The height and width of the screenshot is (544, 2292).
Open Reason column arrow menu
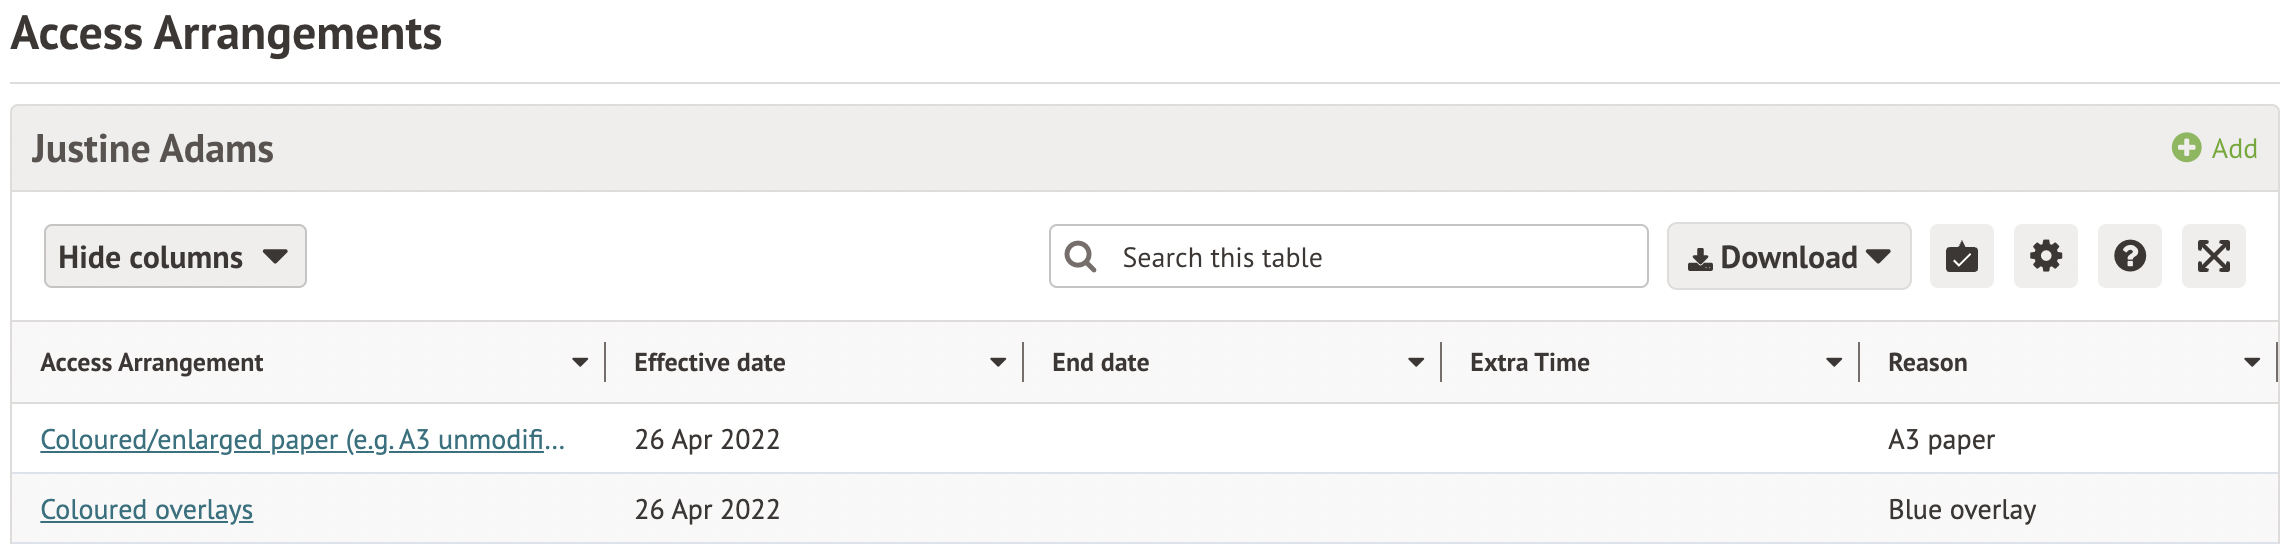coord(2252,363)
